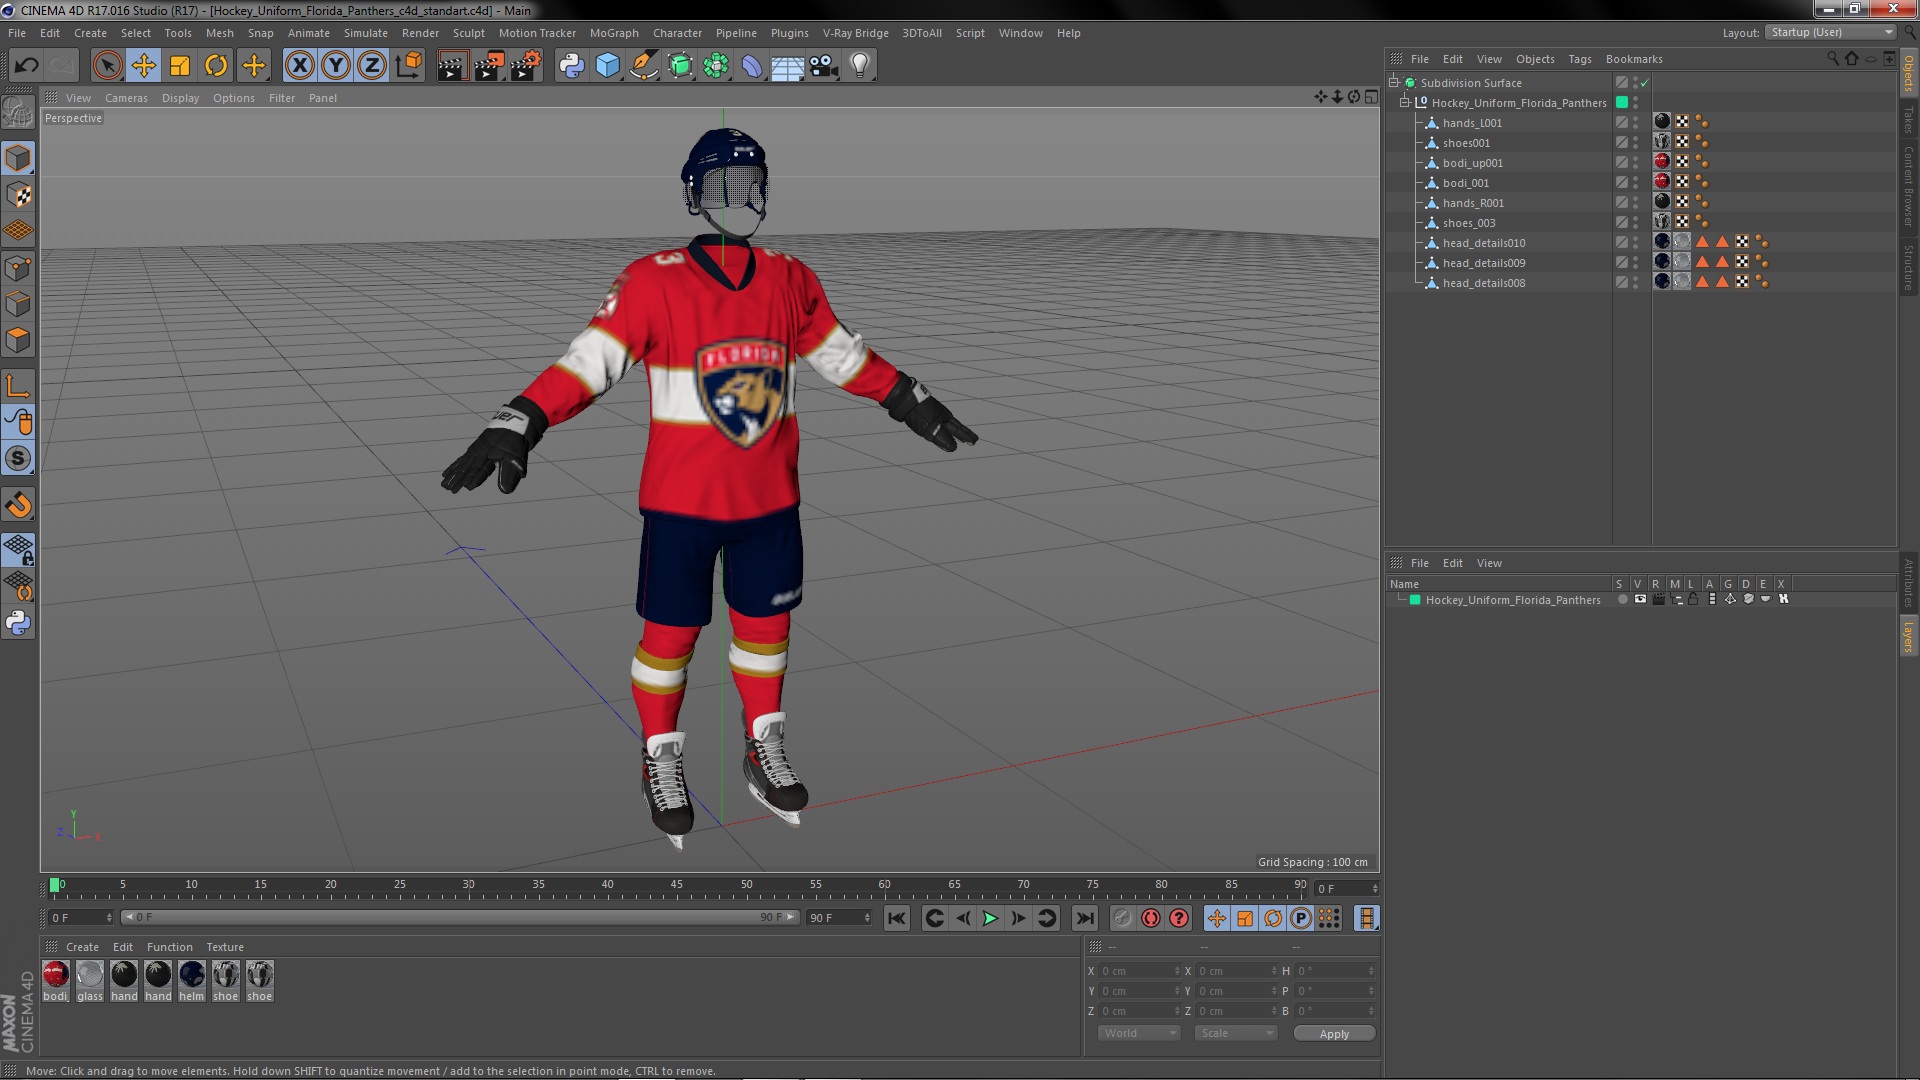
Task: Toggle Subdivision Surface enabled checkmark
Action: tap(1645, 83)
